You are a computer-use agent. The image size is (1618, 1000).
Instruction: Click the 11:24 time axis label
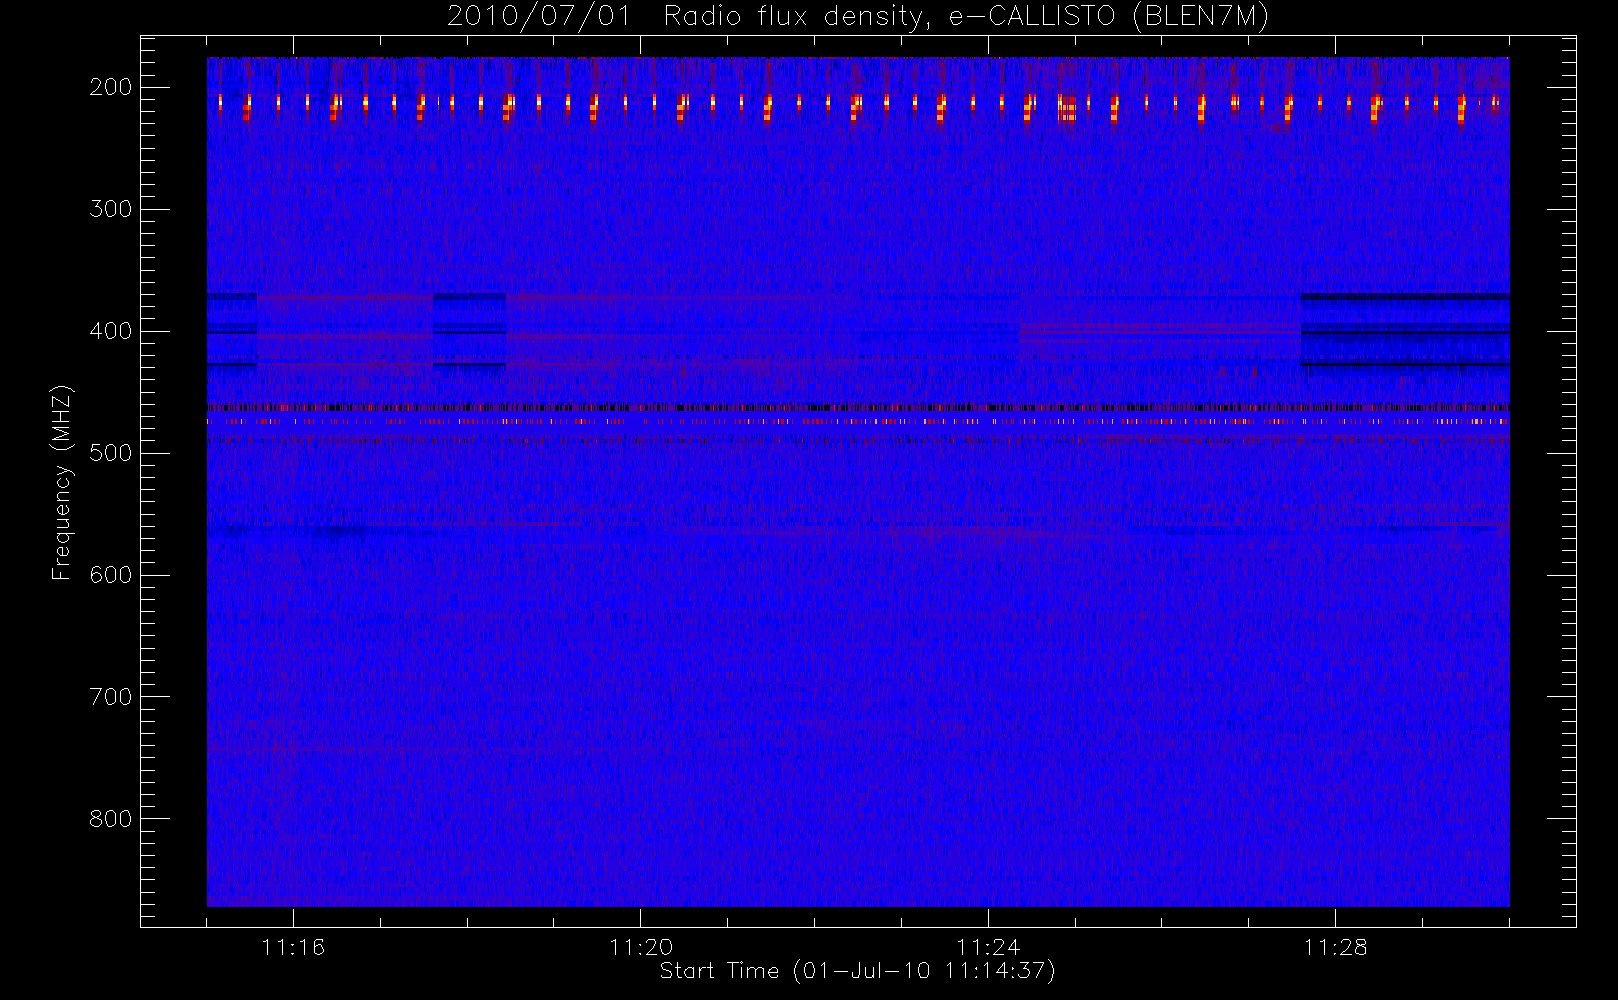tap(988, 947)
